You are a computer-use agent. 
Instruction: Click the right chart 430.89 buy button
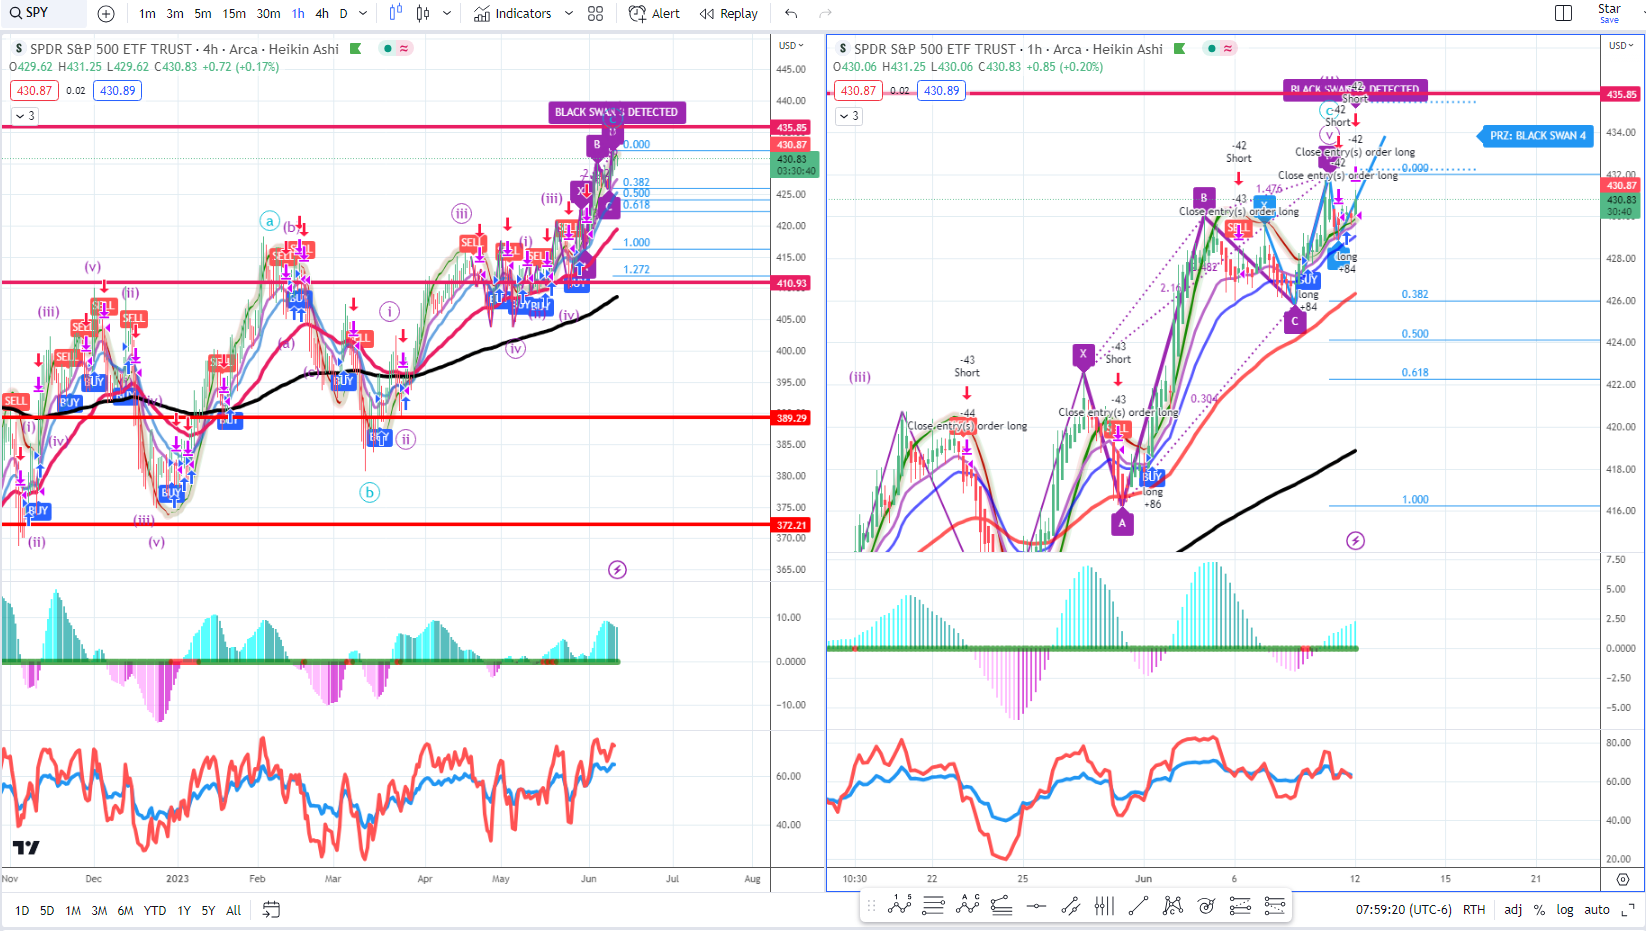941,90
